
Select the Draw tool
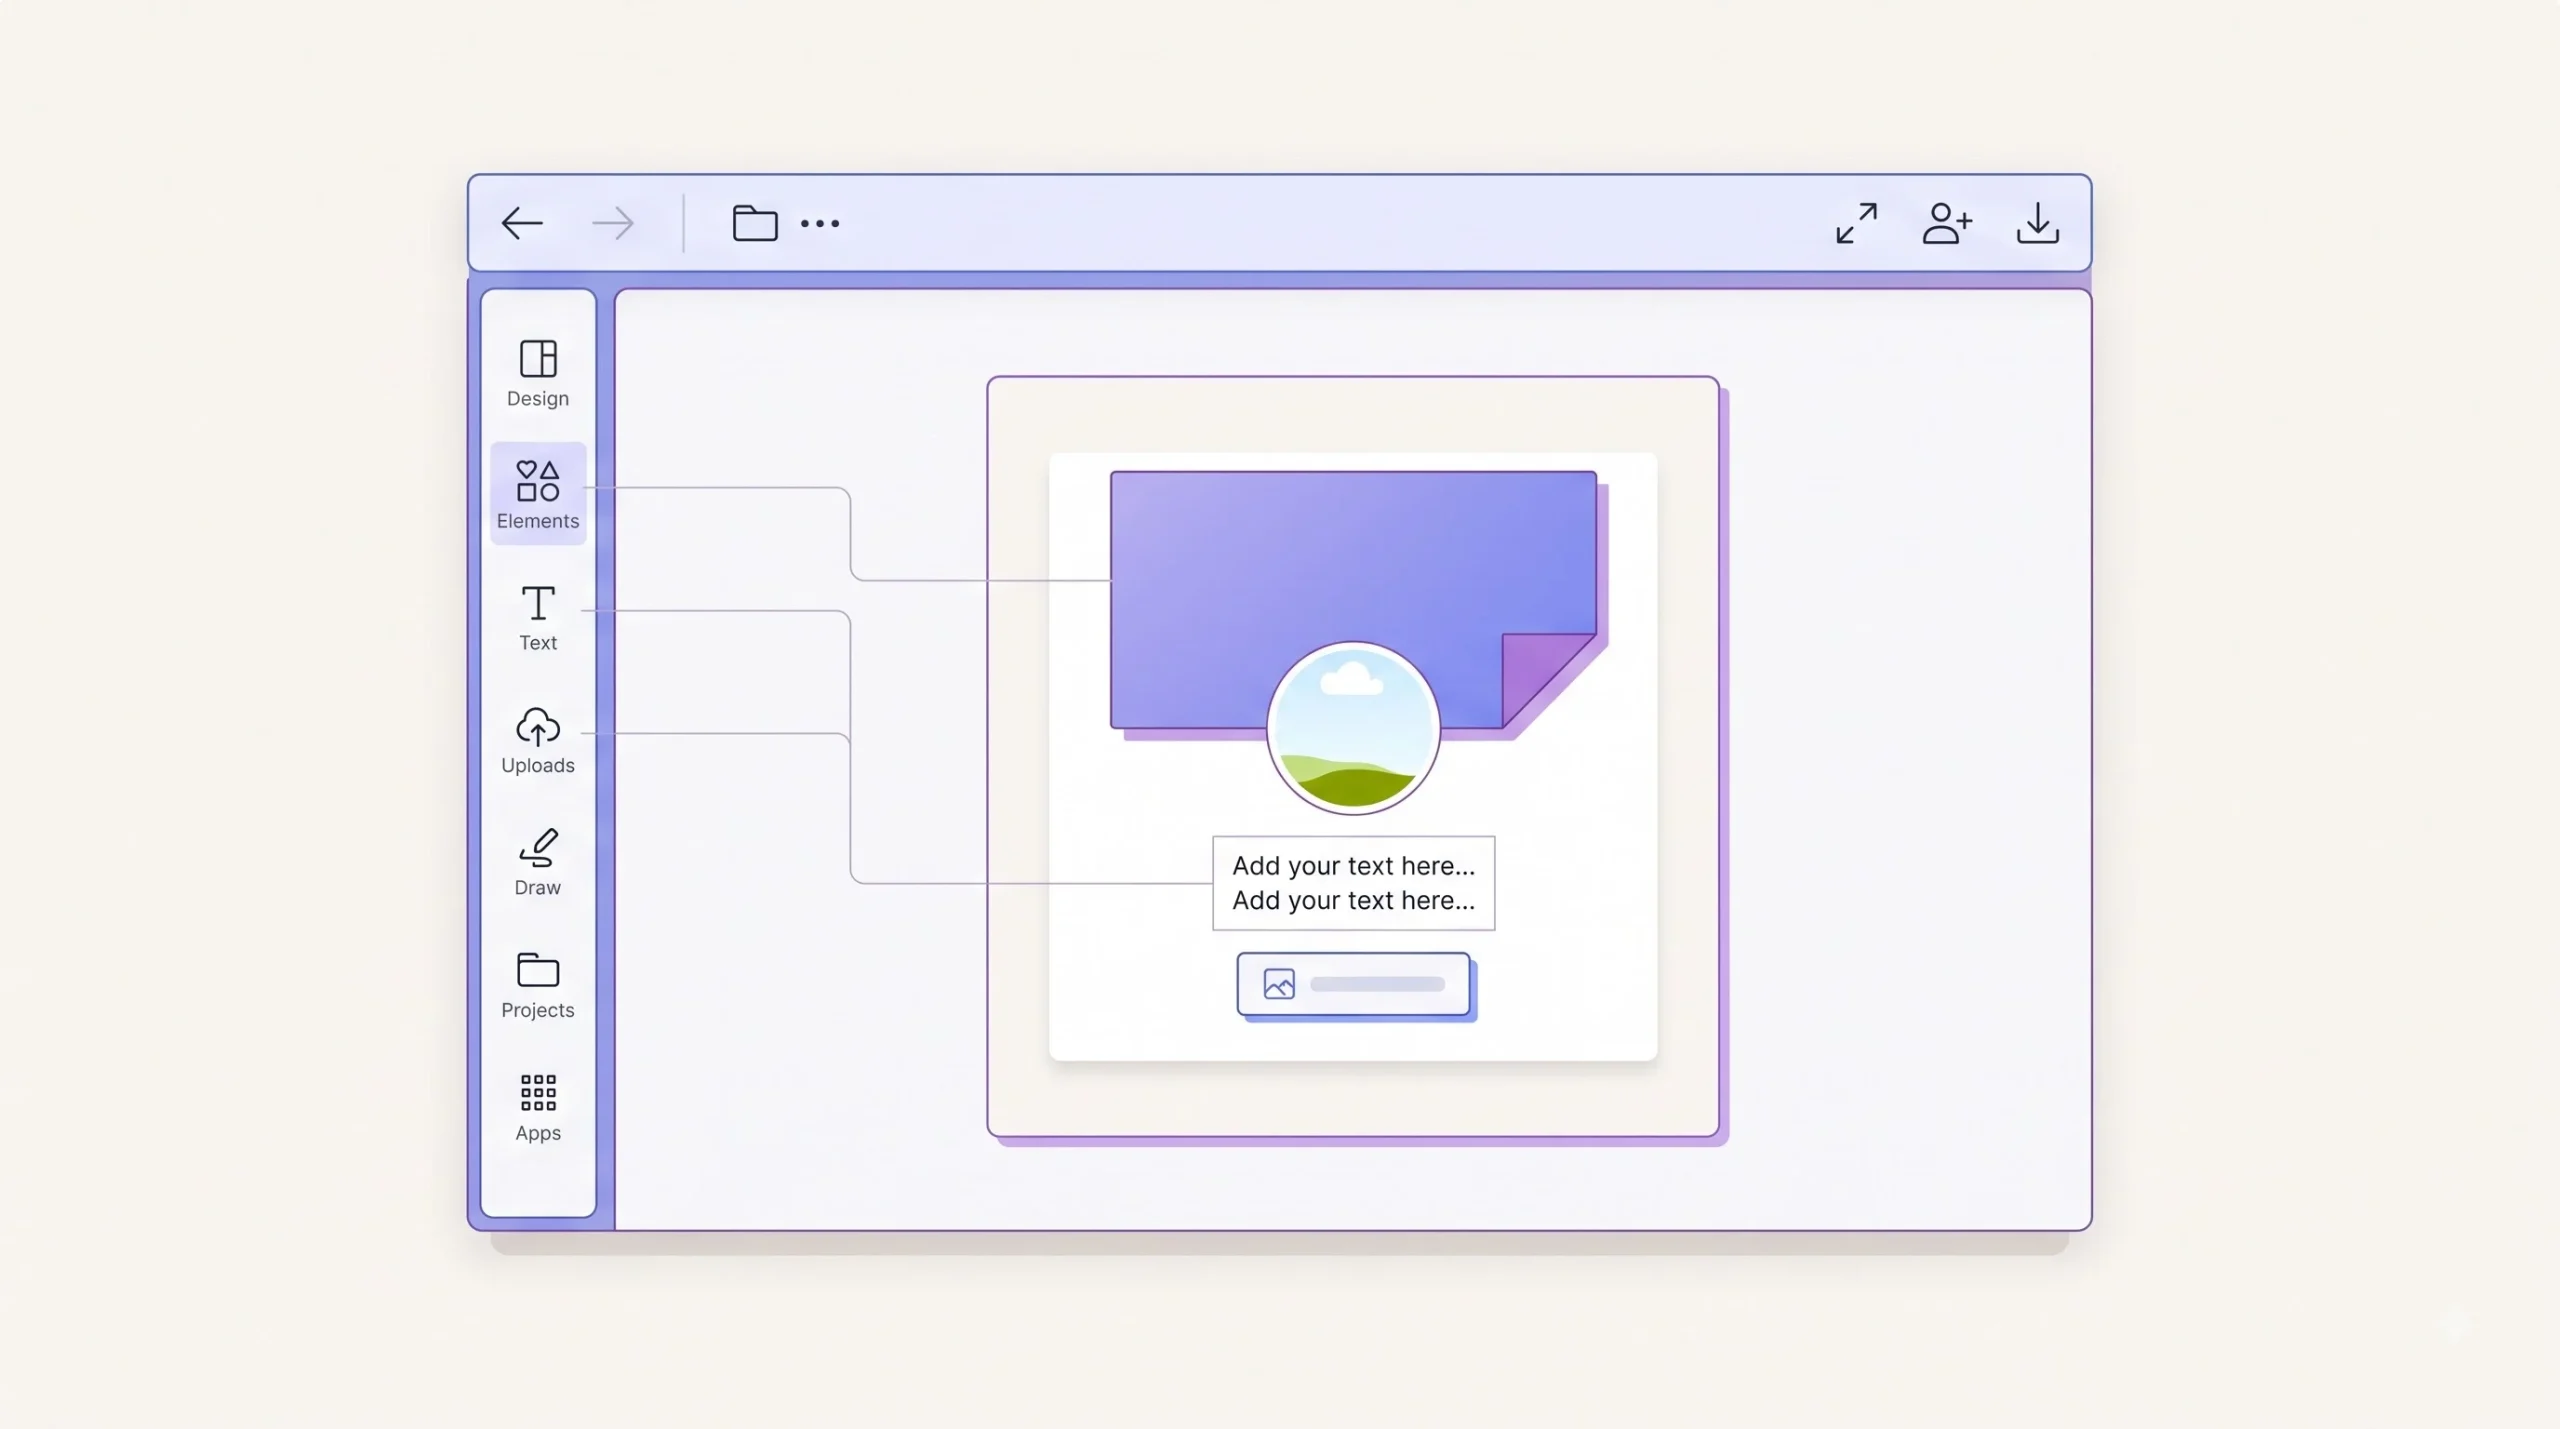tap(538, 863)
